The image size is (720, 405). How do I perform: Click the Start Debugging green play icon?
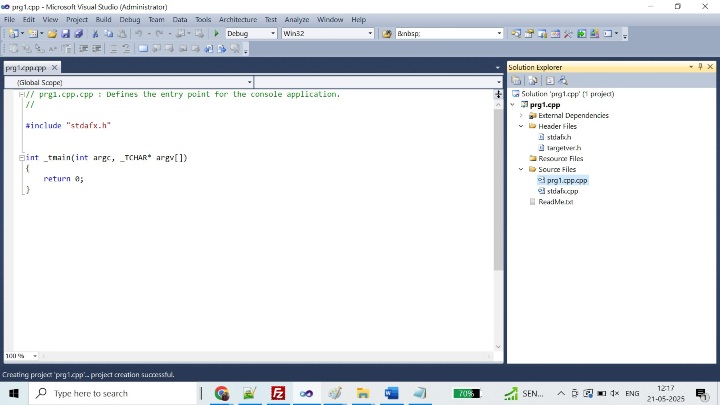pos(217,33)
